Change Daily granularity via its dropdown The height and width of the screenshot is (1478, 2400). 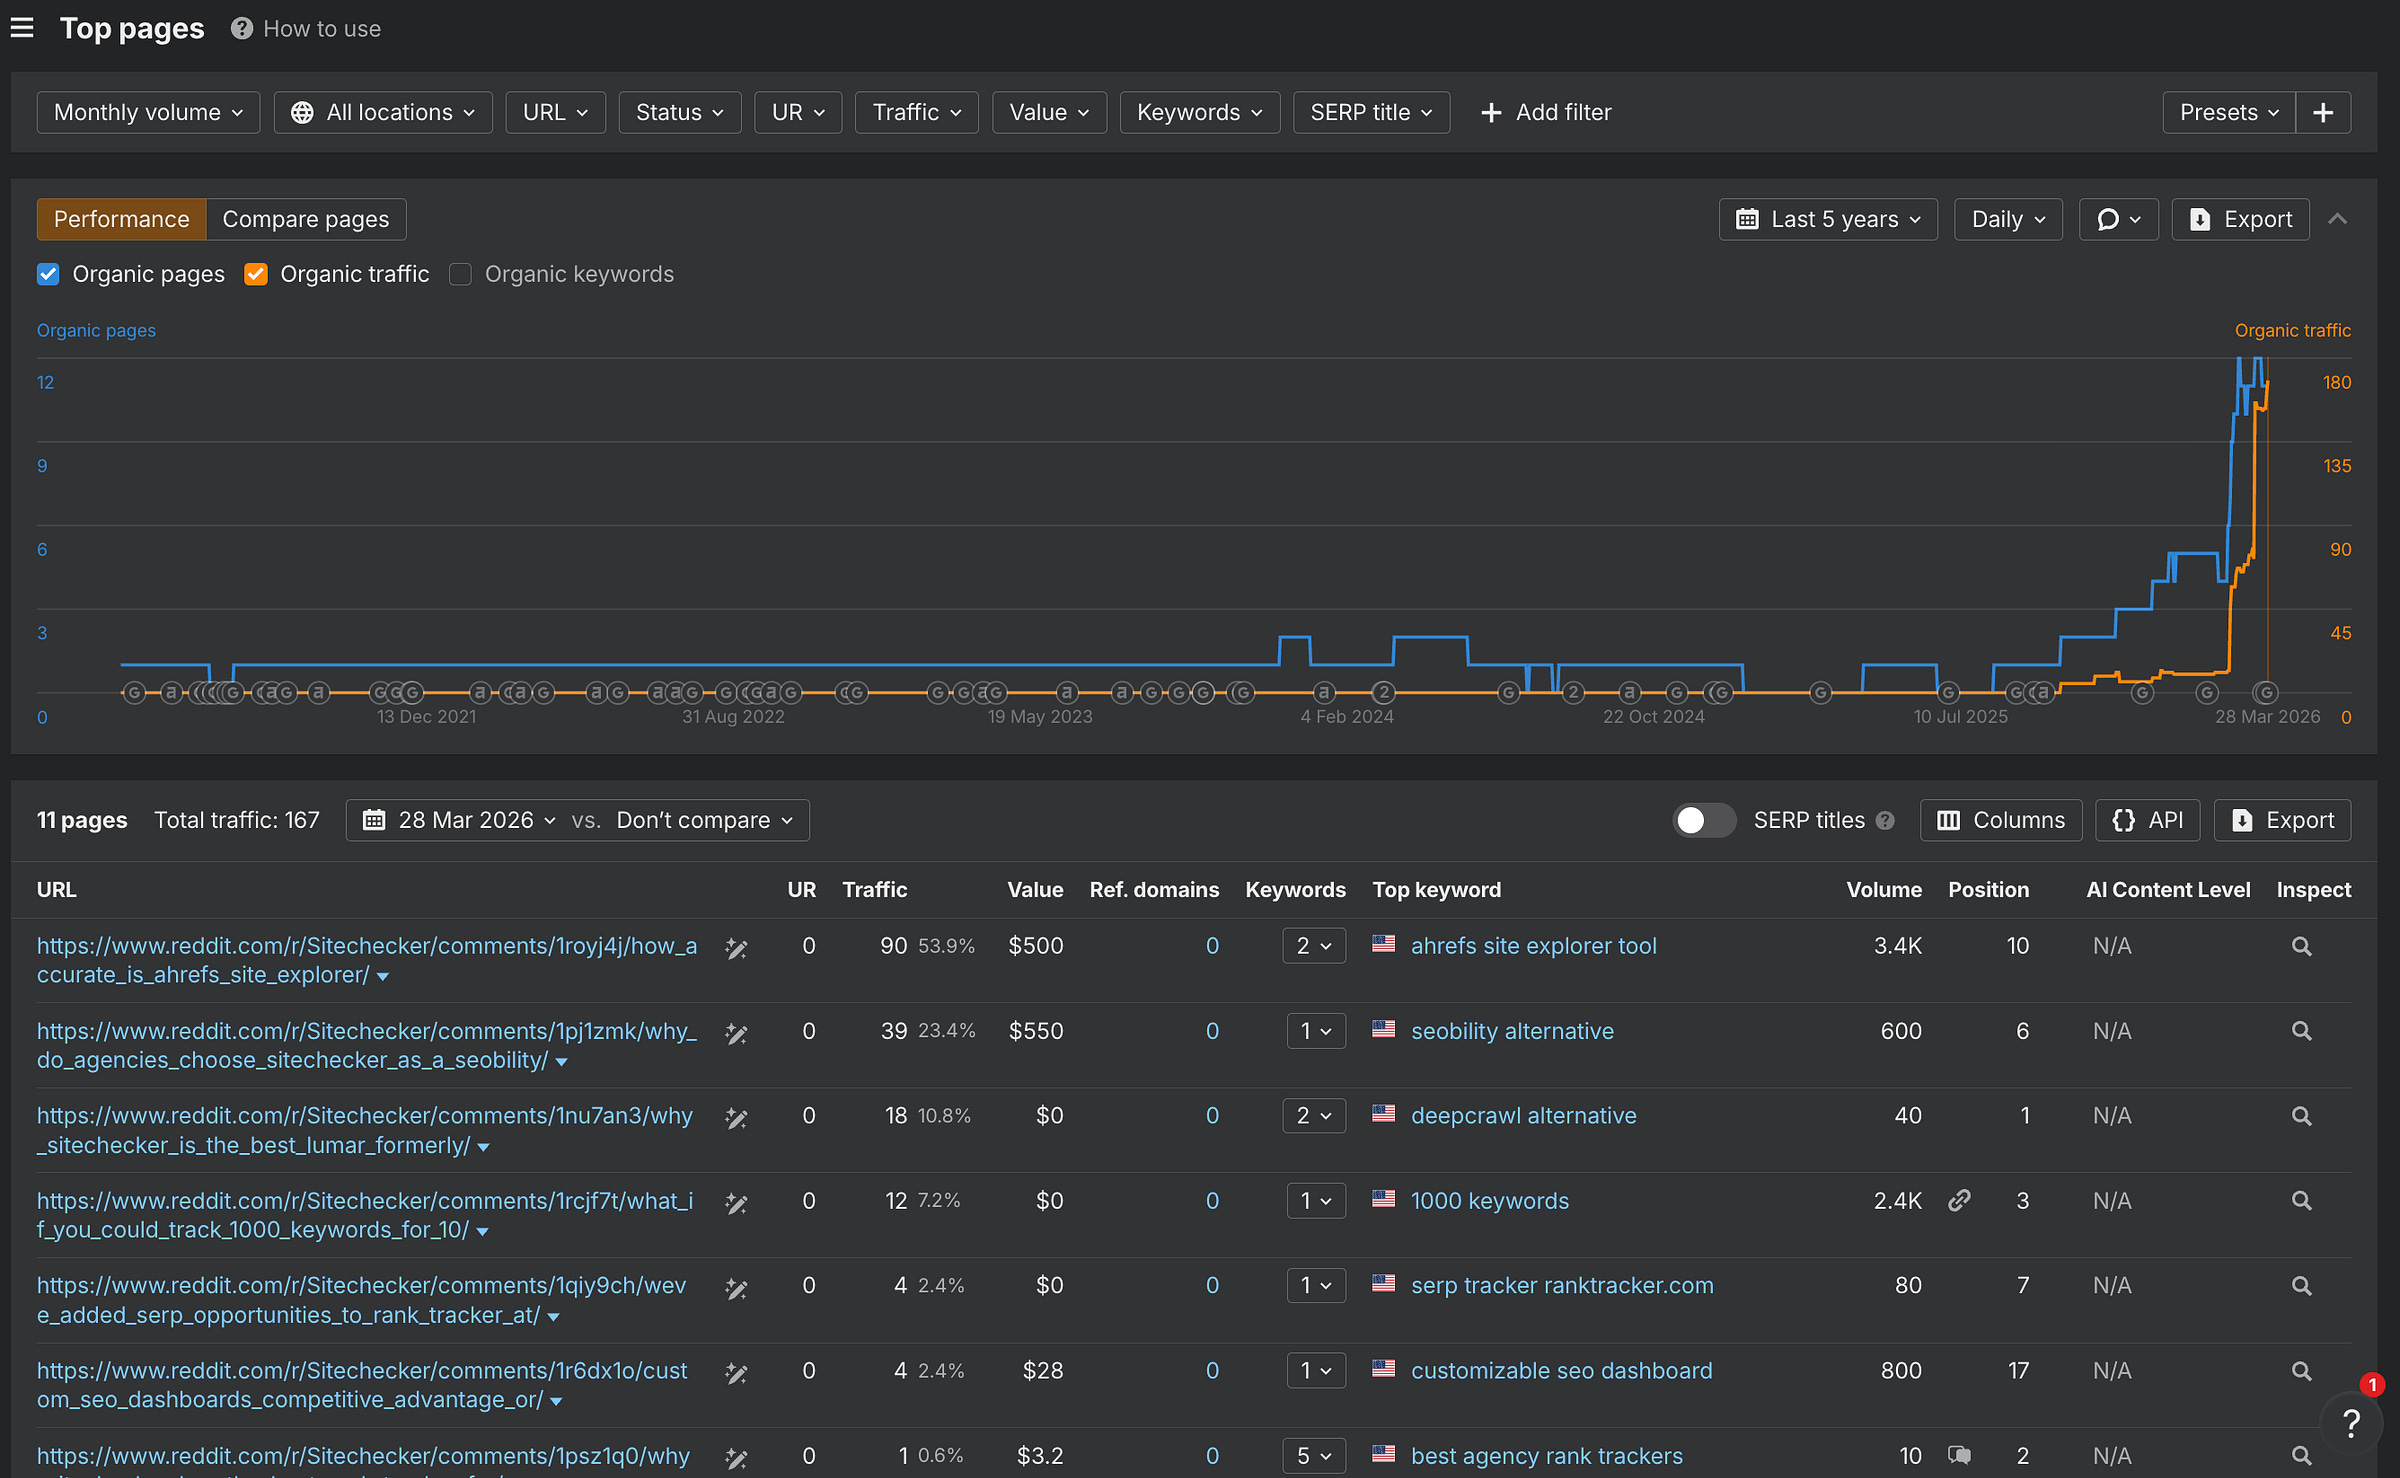[2006, 219]
